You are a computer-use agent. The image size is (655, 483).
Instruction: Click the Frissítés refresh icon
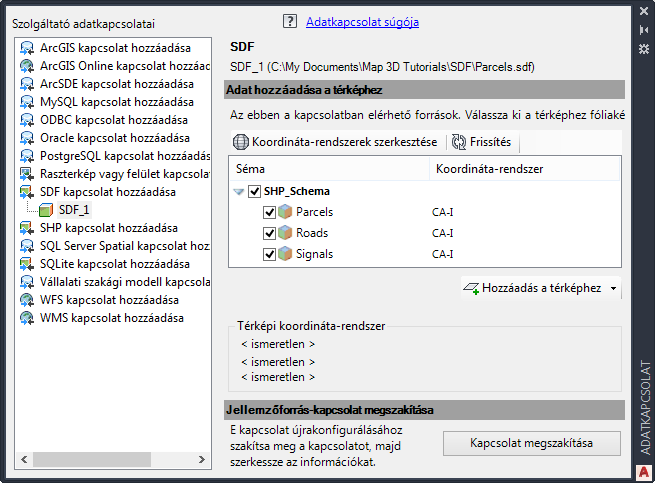[459, 142]
